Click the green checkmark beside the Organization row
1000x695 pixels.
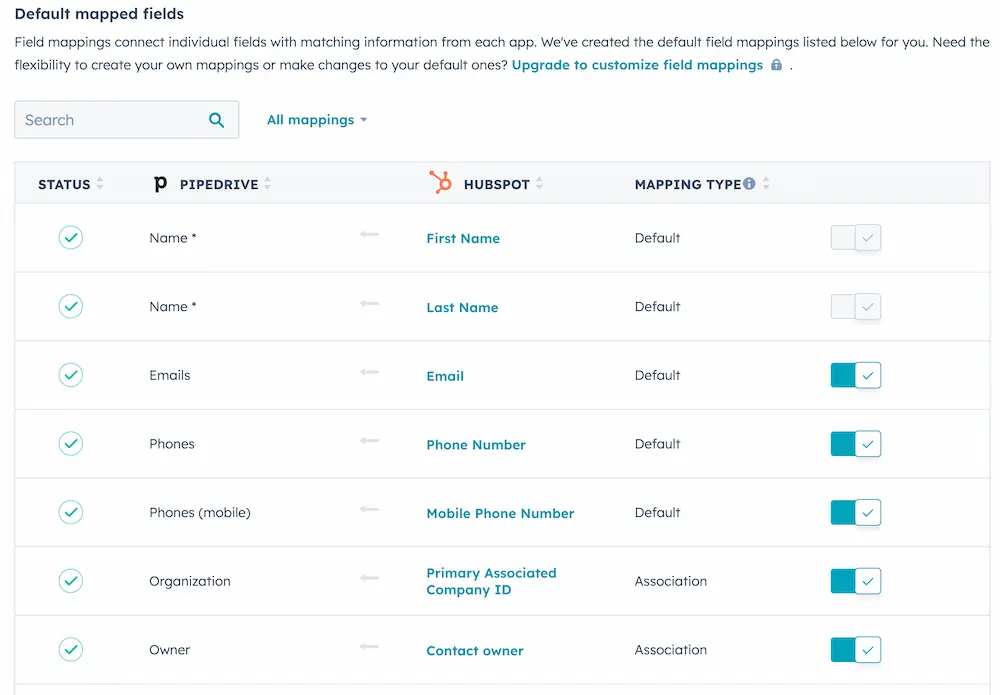[71, 581]
